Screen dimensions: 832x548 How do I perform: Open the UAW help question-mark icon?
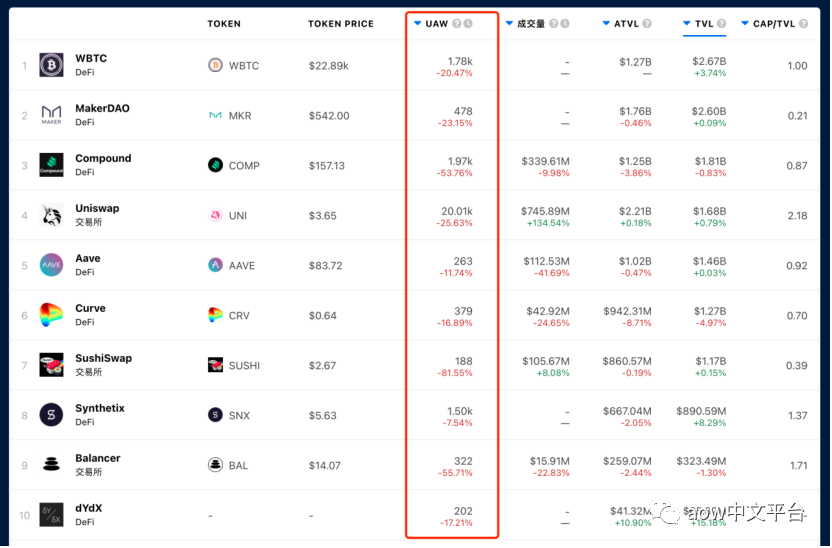click(456, 23)
